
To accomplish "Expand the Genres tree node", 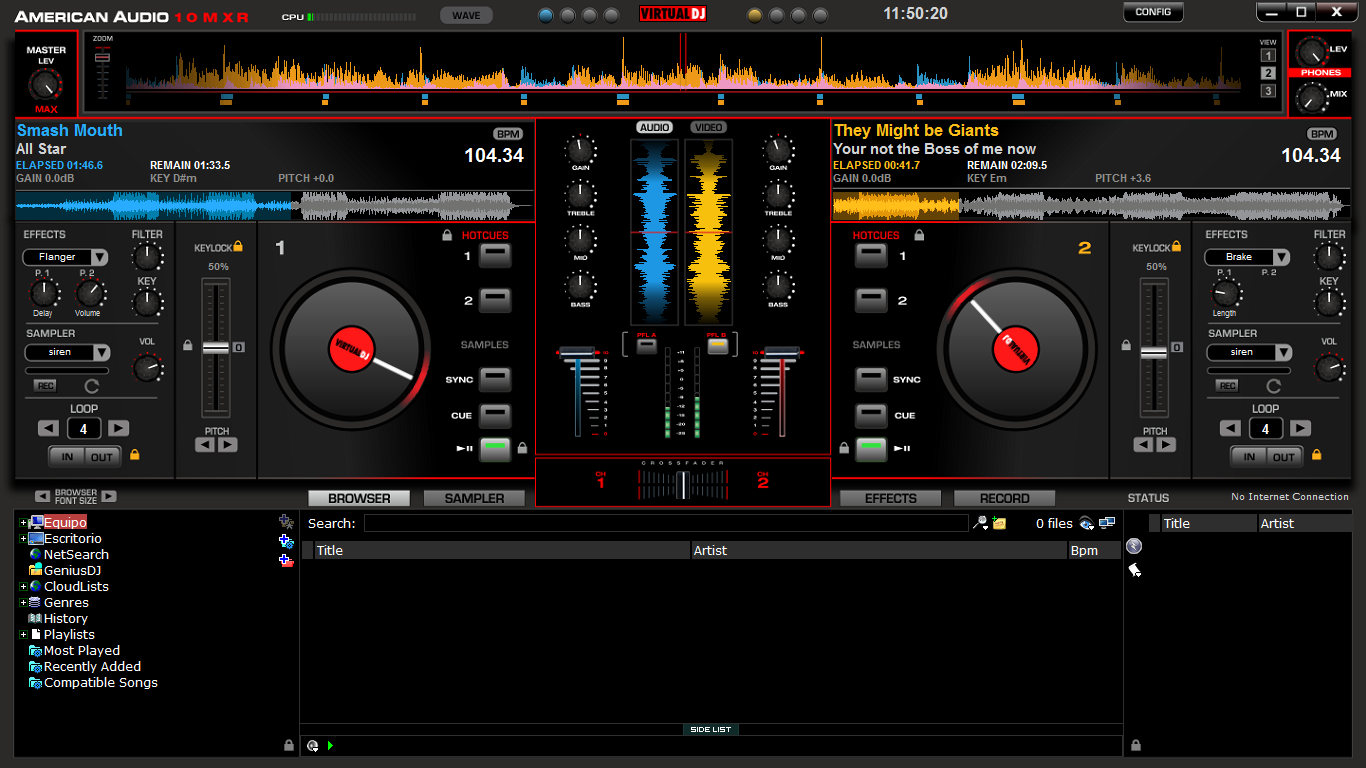I will point(23,602).
